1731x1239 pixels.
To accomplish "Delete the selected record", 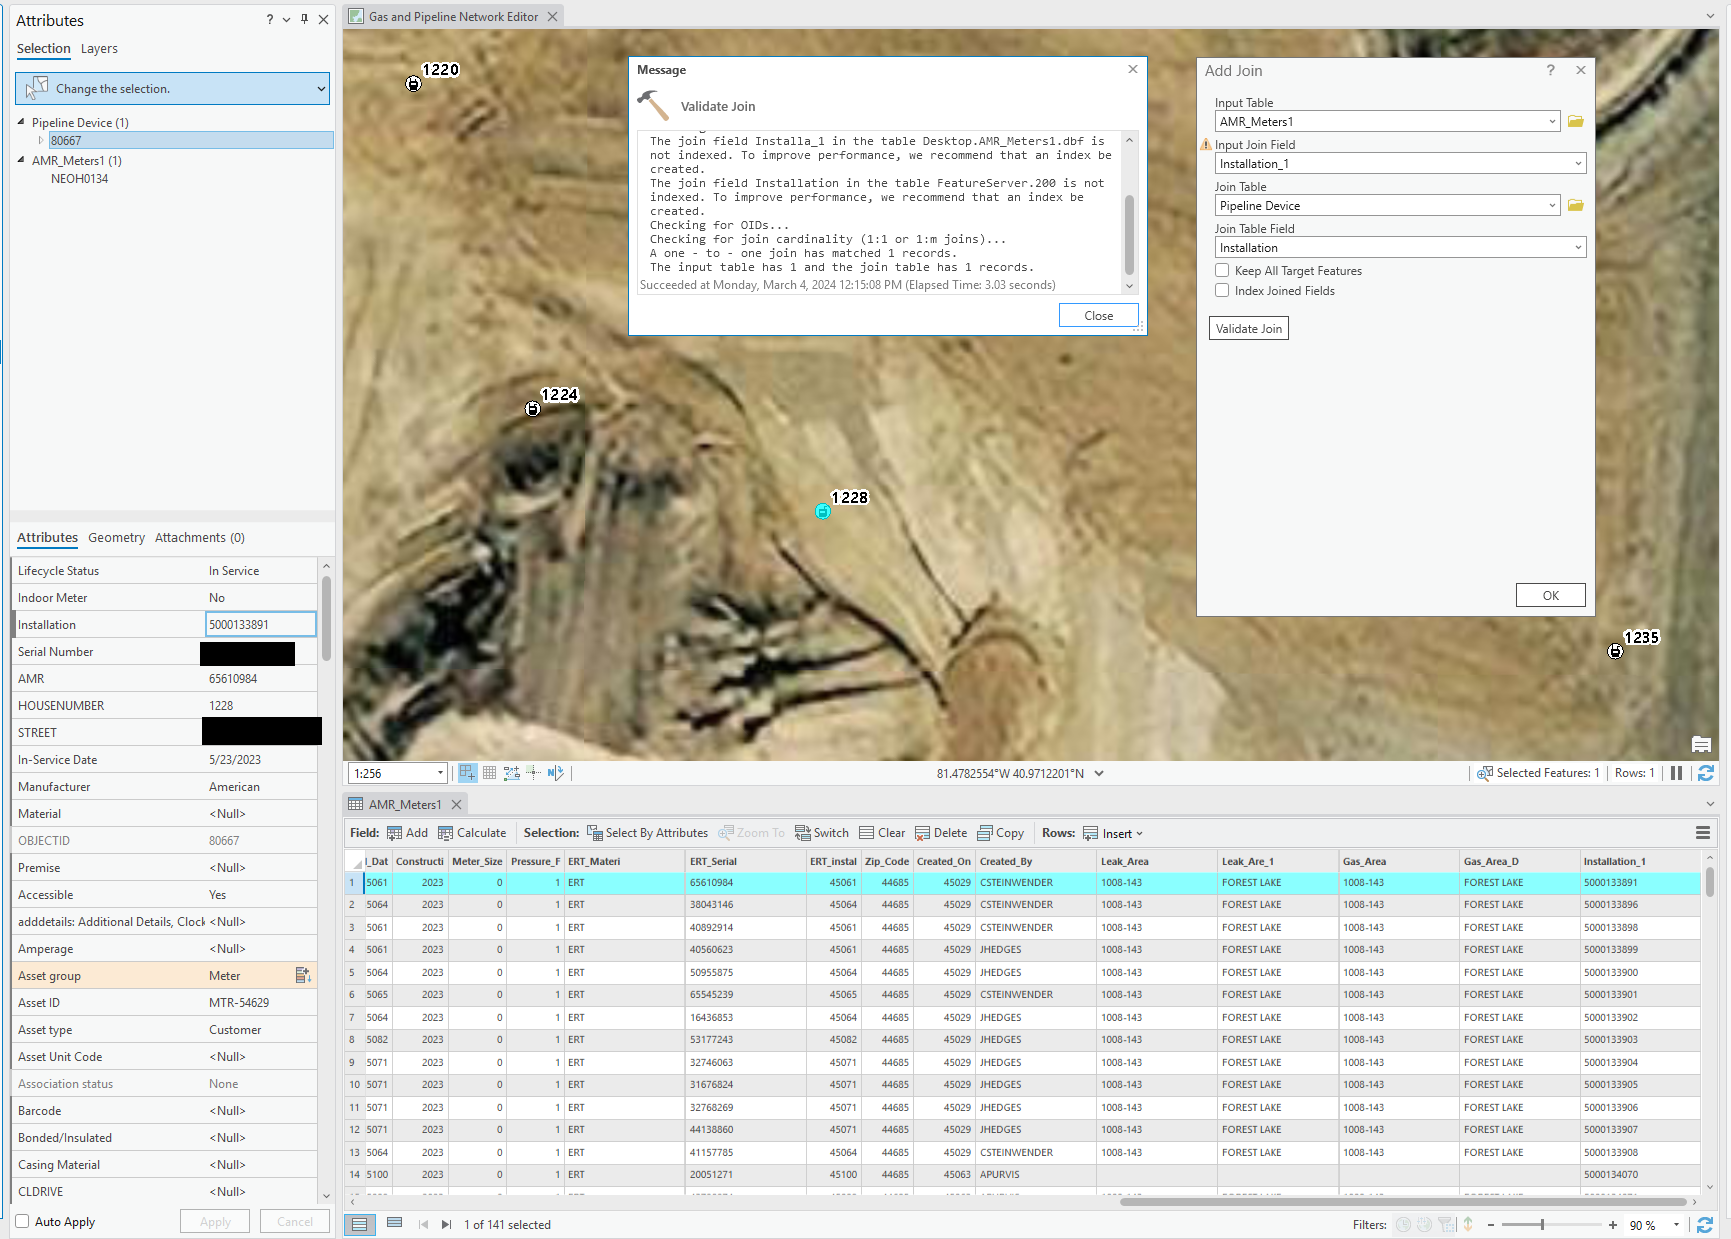I will [940, 832].
